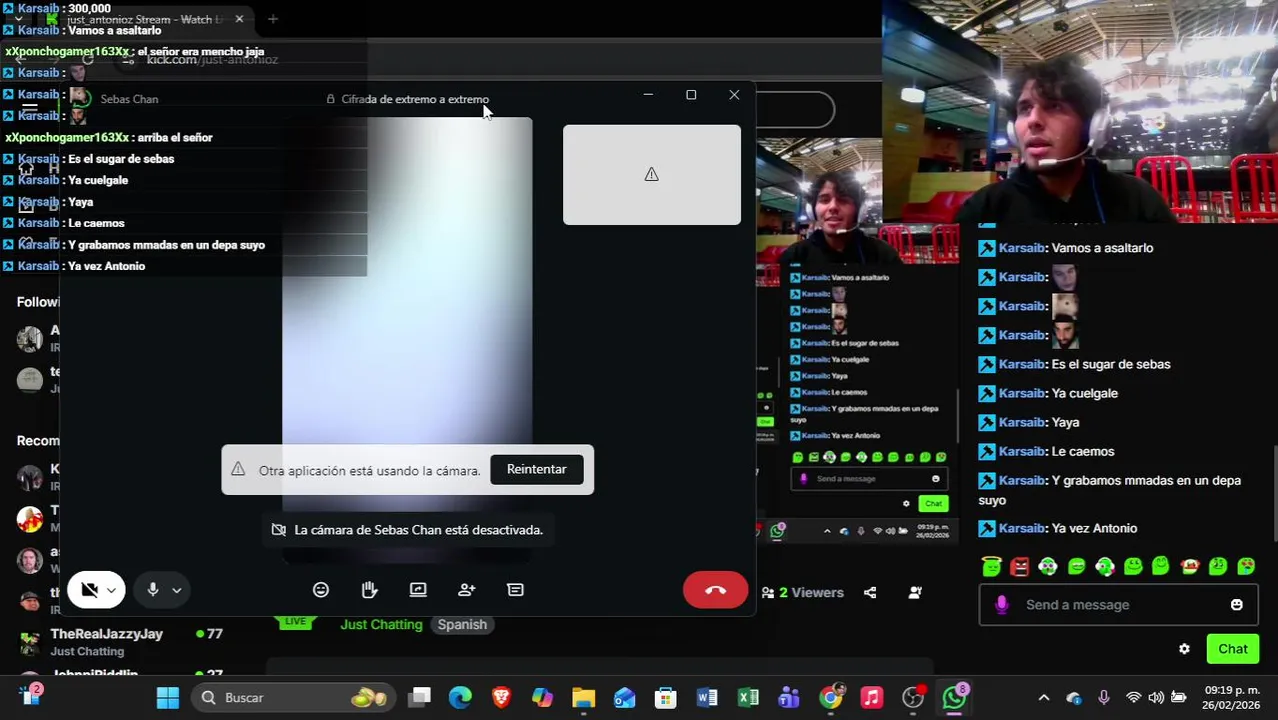This screenshot has height=720, width=1278.
Task: Open Excel from taskbar
Action: pyautogui.click(x=748, y=698)
